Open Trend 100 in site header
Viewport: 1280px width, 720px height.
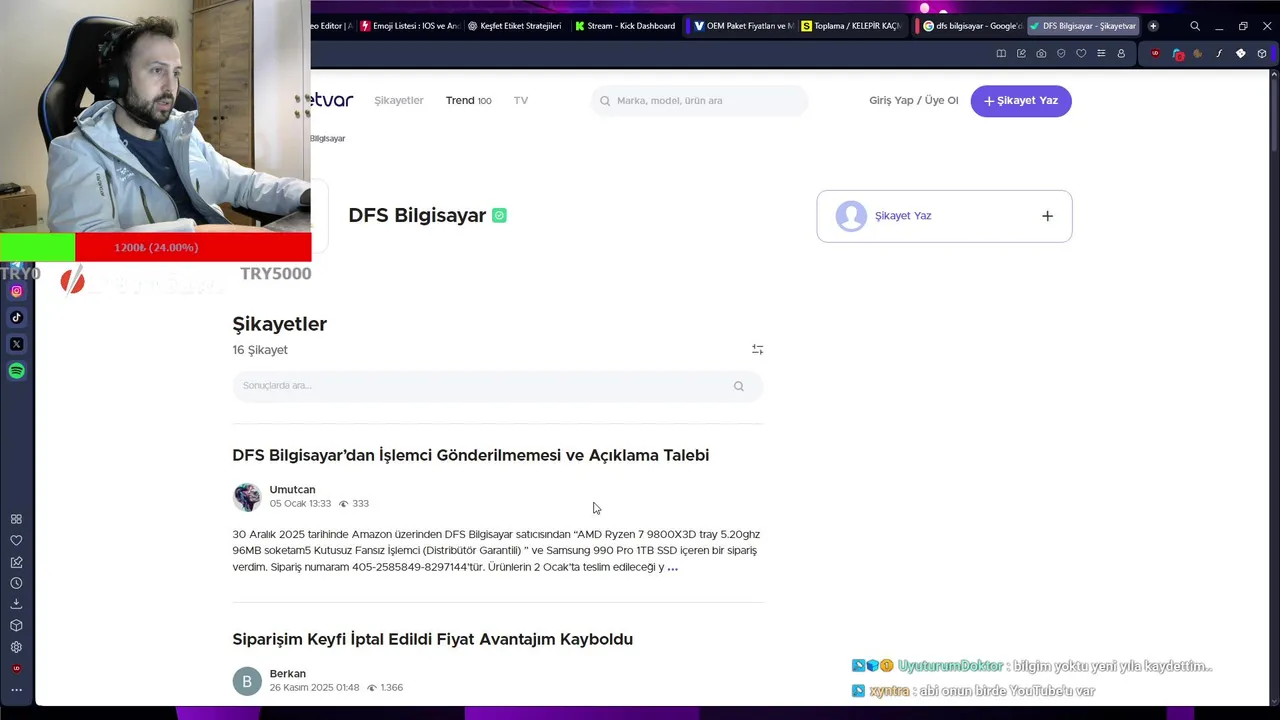pyautogui.click(x=468, y=100)
